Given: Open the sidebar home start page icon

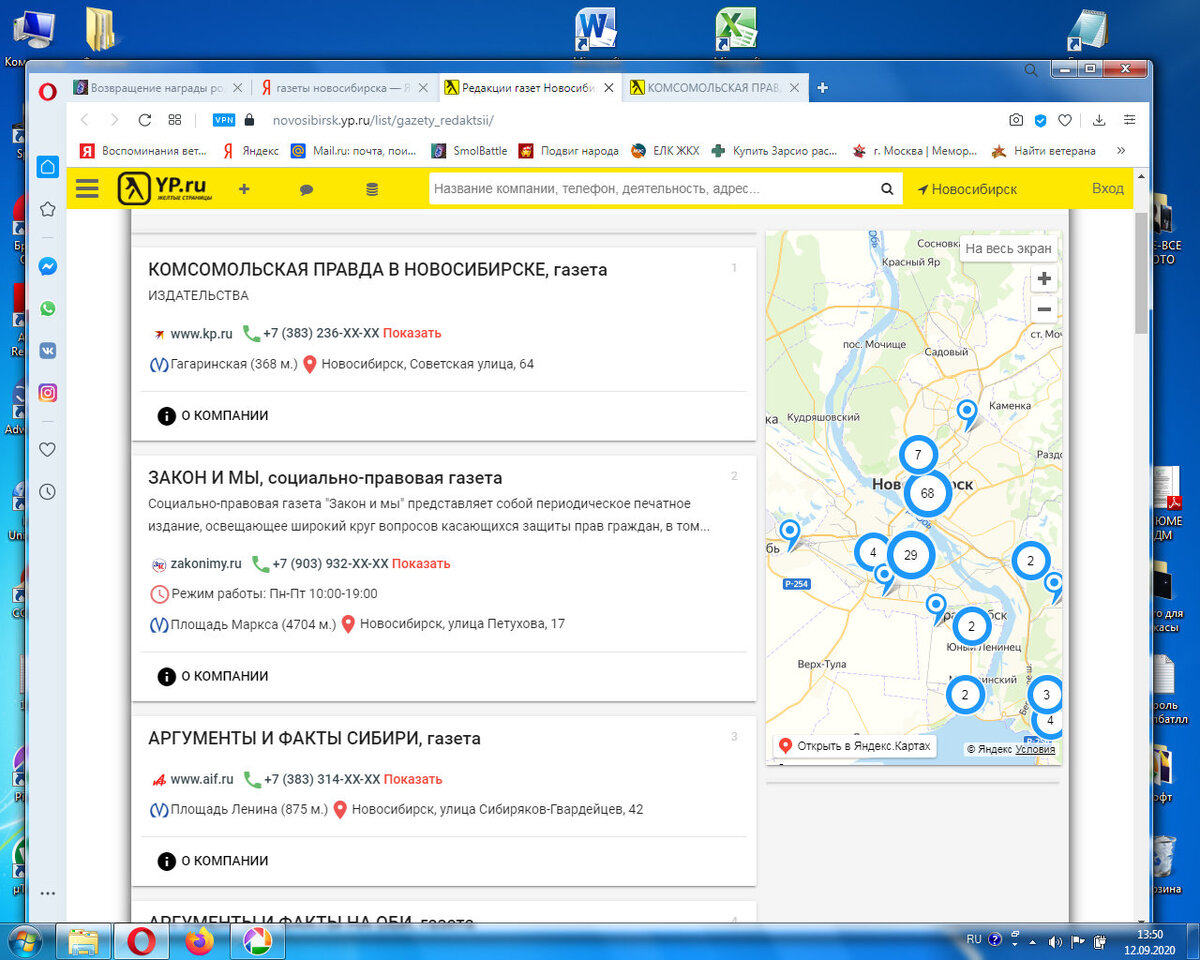Looking at the screenshot, I should coord(47,167).
